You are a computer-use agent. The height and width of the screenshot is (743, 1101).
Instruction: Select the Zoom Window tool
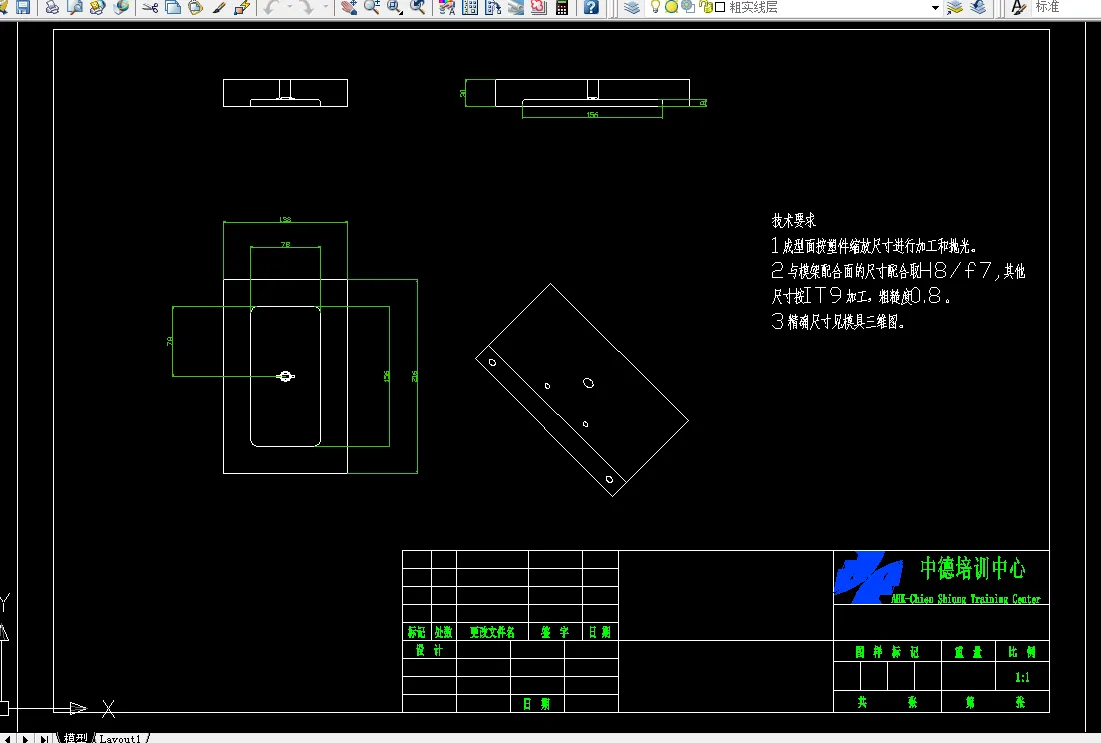point(395,7)
